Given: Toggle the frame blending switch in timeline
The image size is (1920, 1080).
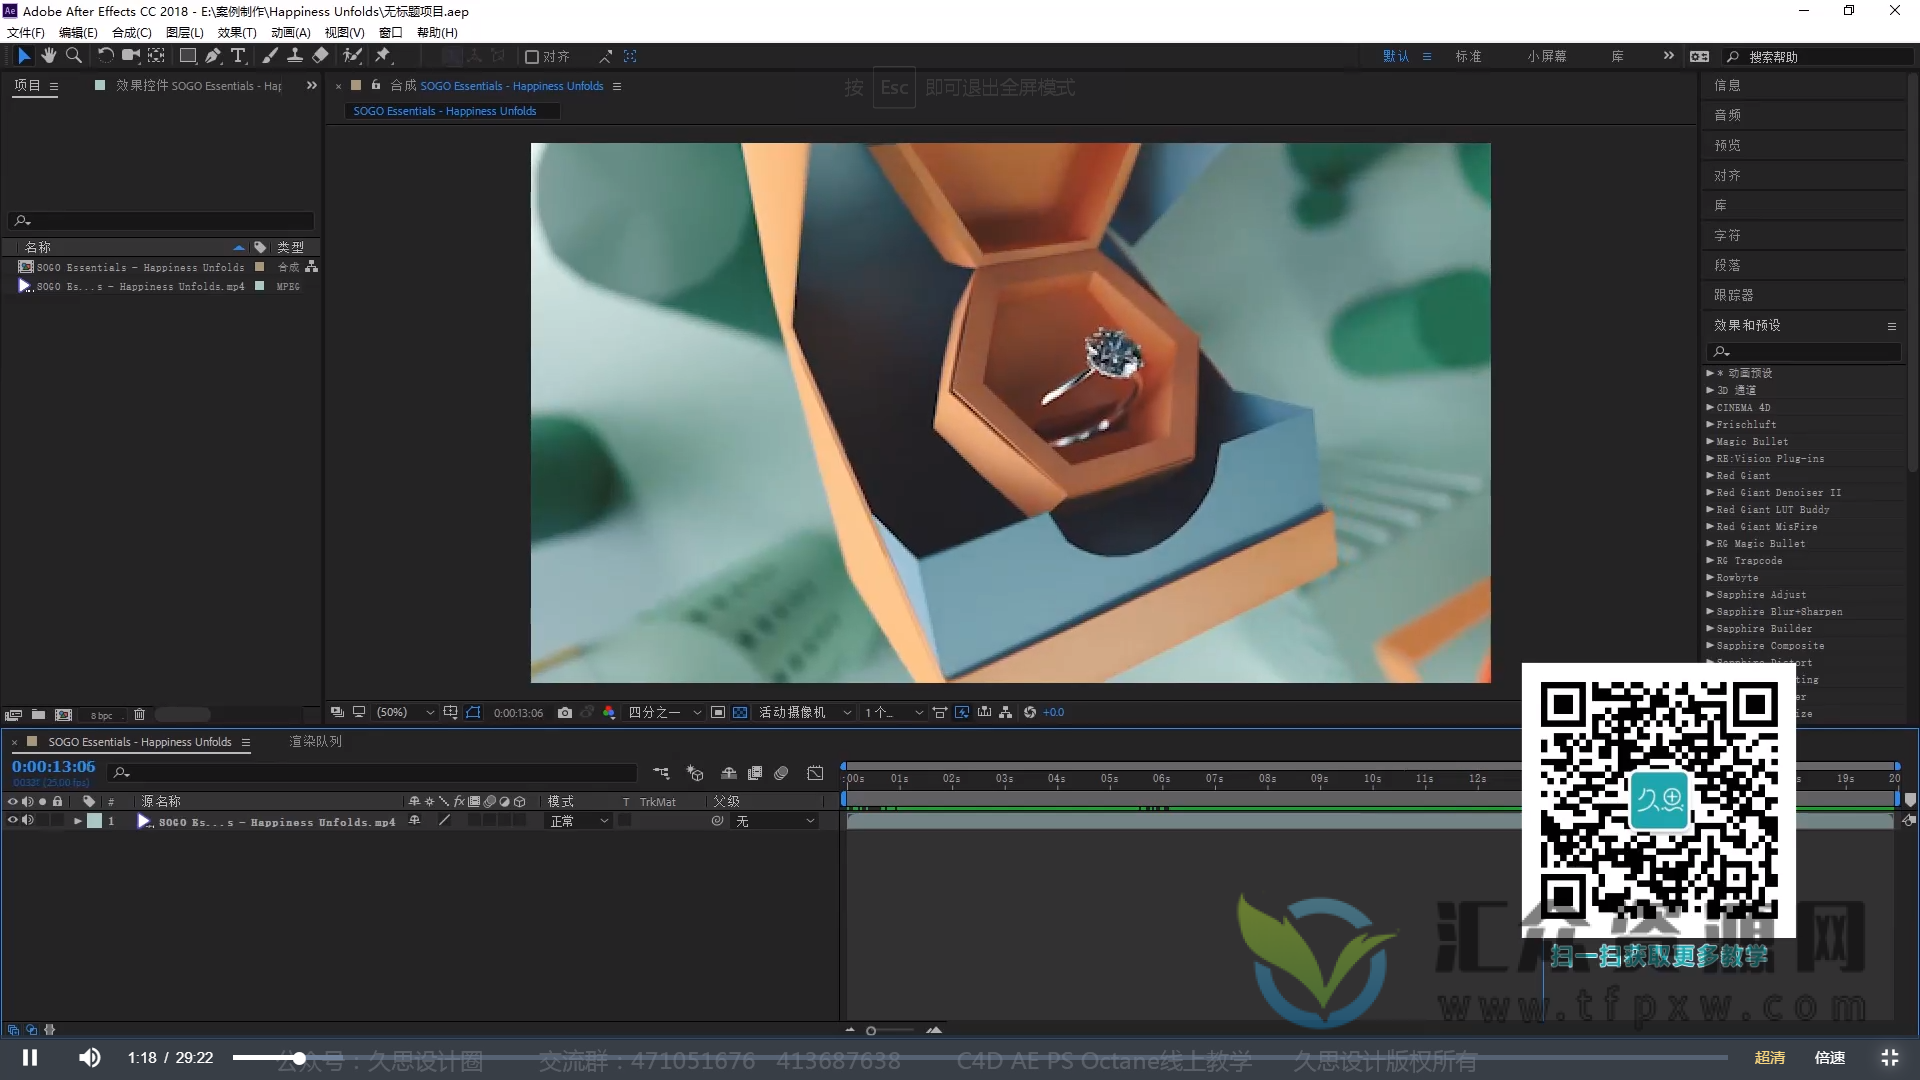Looking at the screenshot, I should tap(755, 772).
